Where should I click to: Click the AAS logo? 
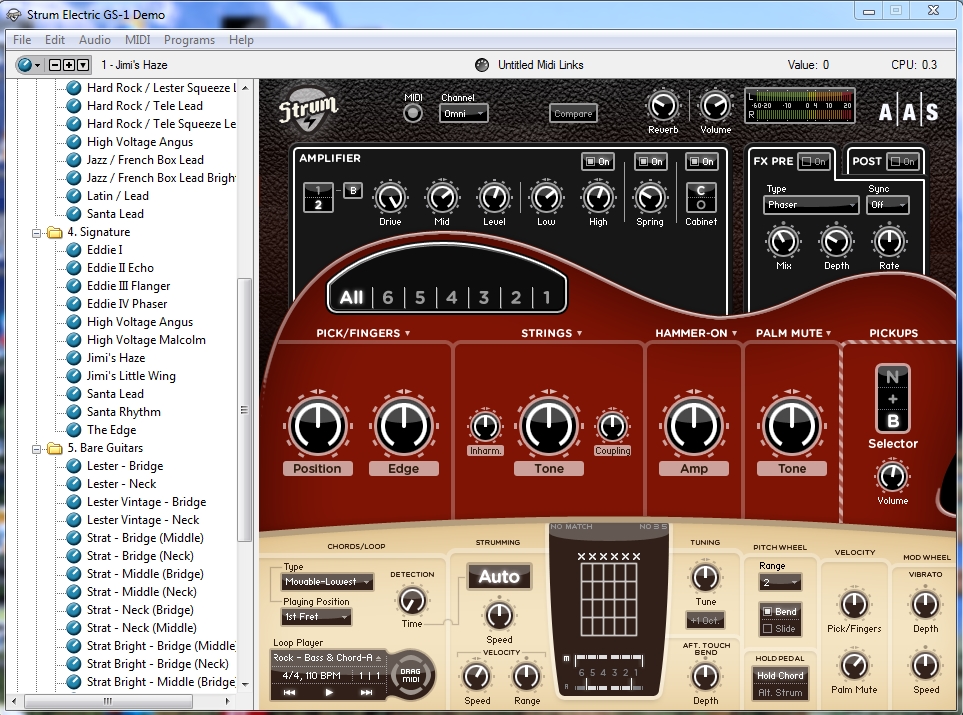tap(908, 112)
